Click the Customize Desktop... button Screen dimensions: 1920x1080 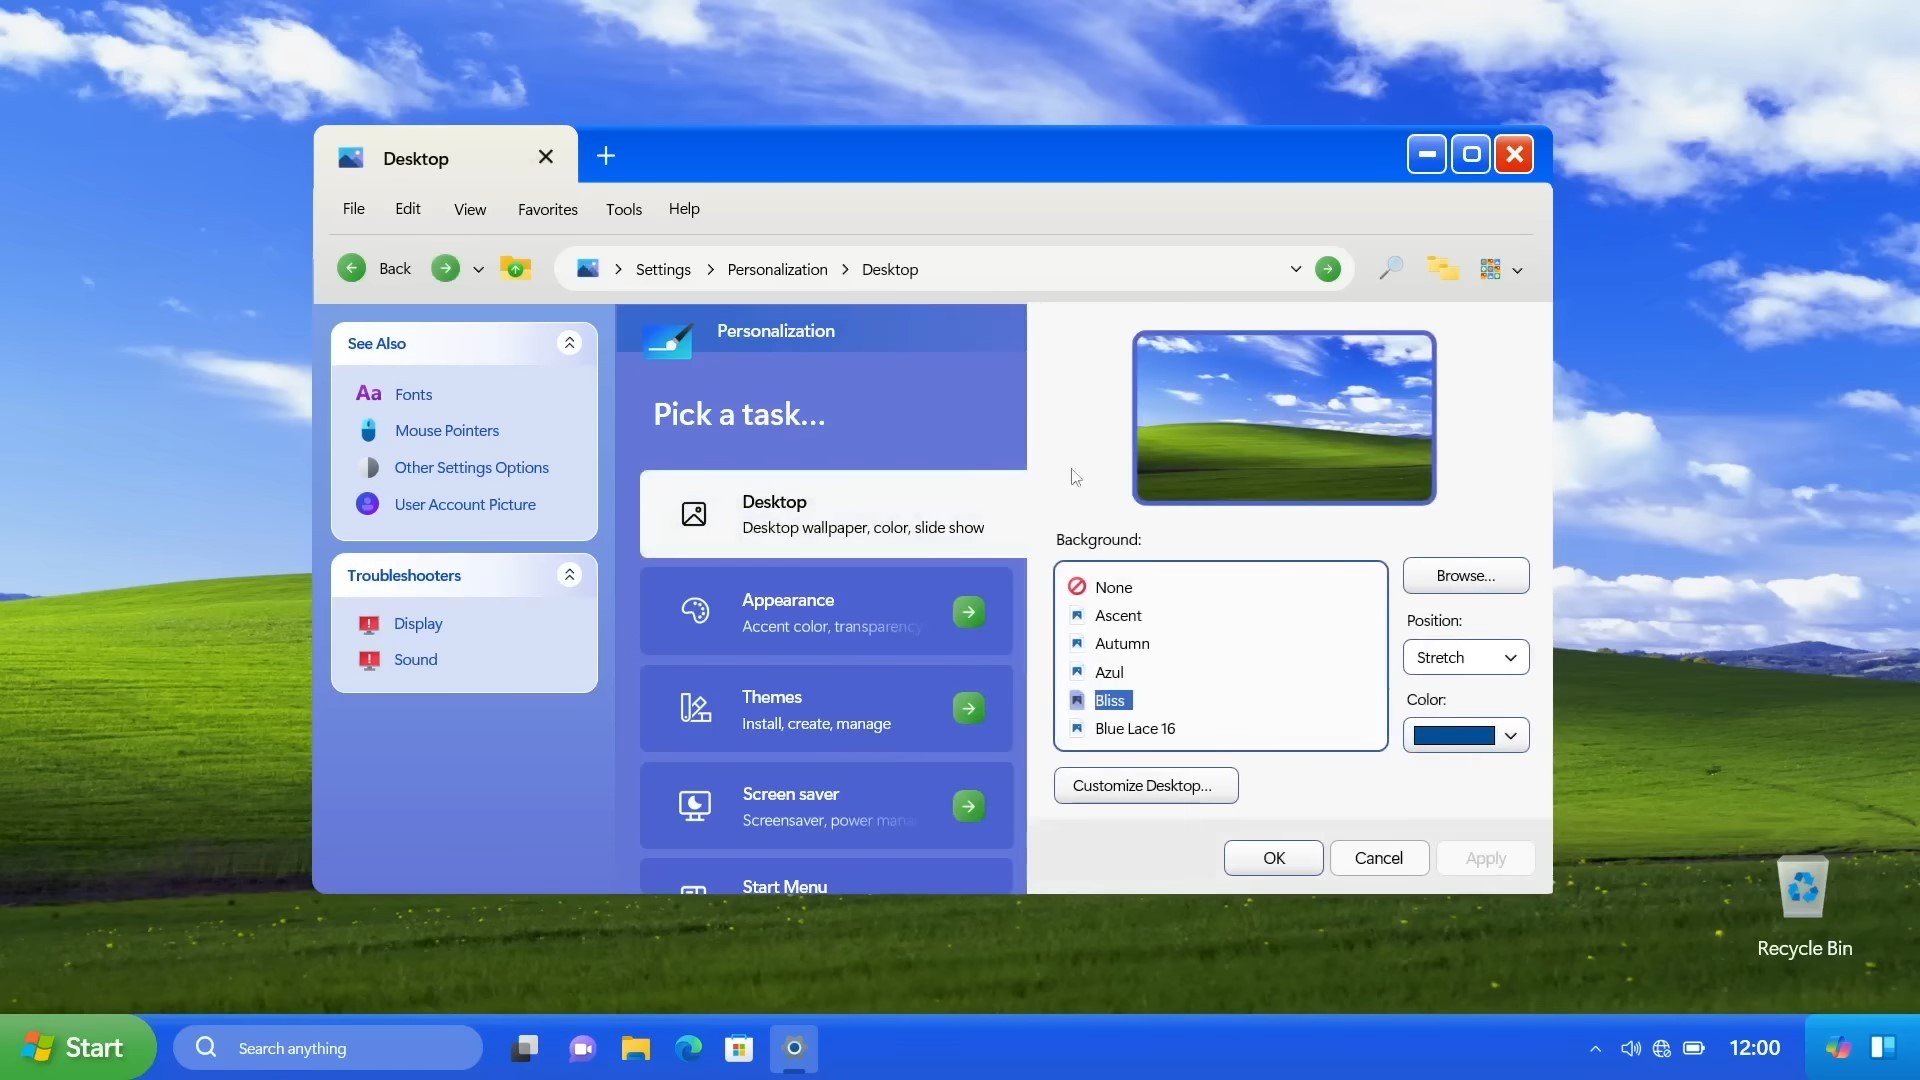pyautogui.click(x=1146, y=785)
